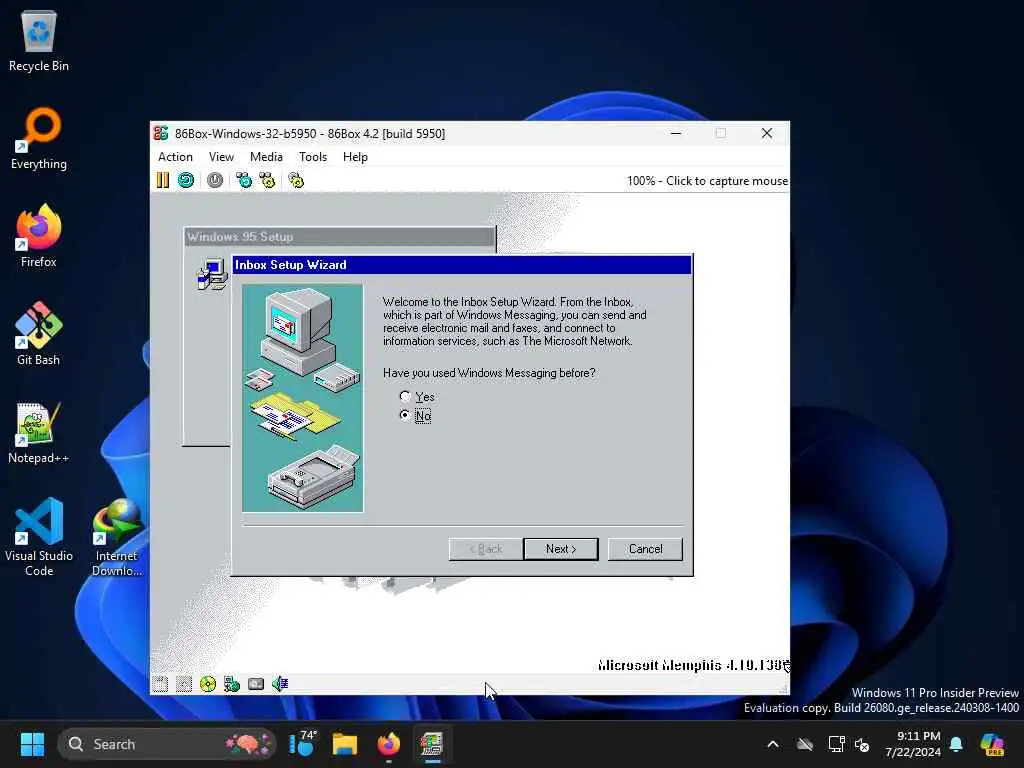Click the muted volume tray icon

coord(862,744)
